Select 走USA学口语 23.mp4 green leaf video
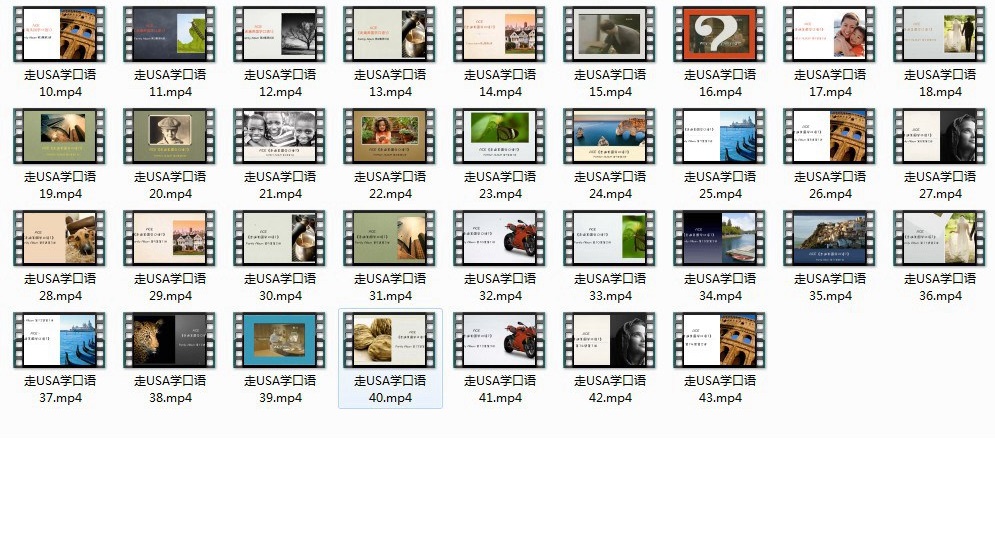This screenshot has height=541, width=995. 500,136
